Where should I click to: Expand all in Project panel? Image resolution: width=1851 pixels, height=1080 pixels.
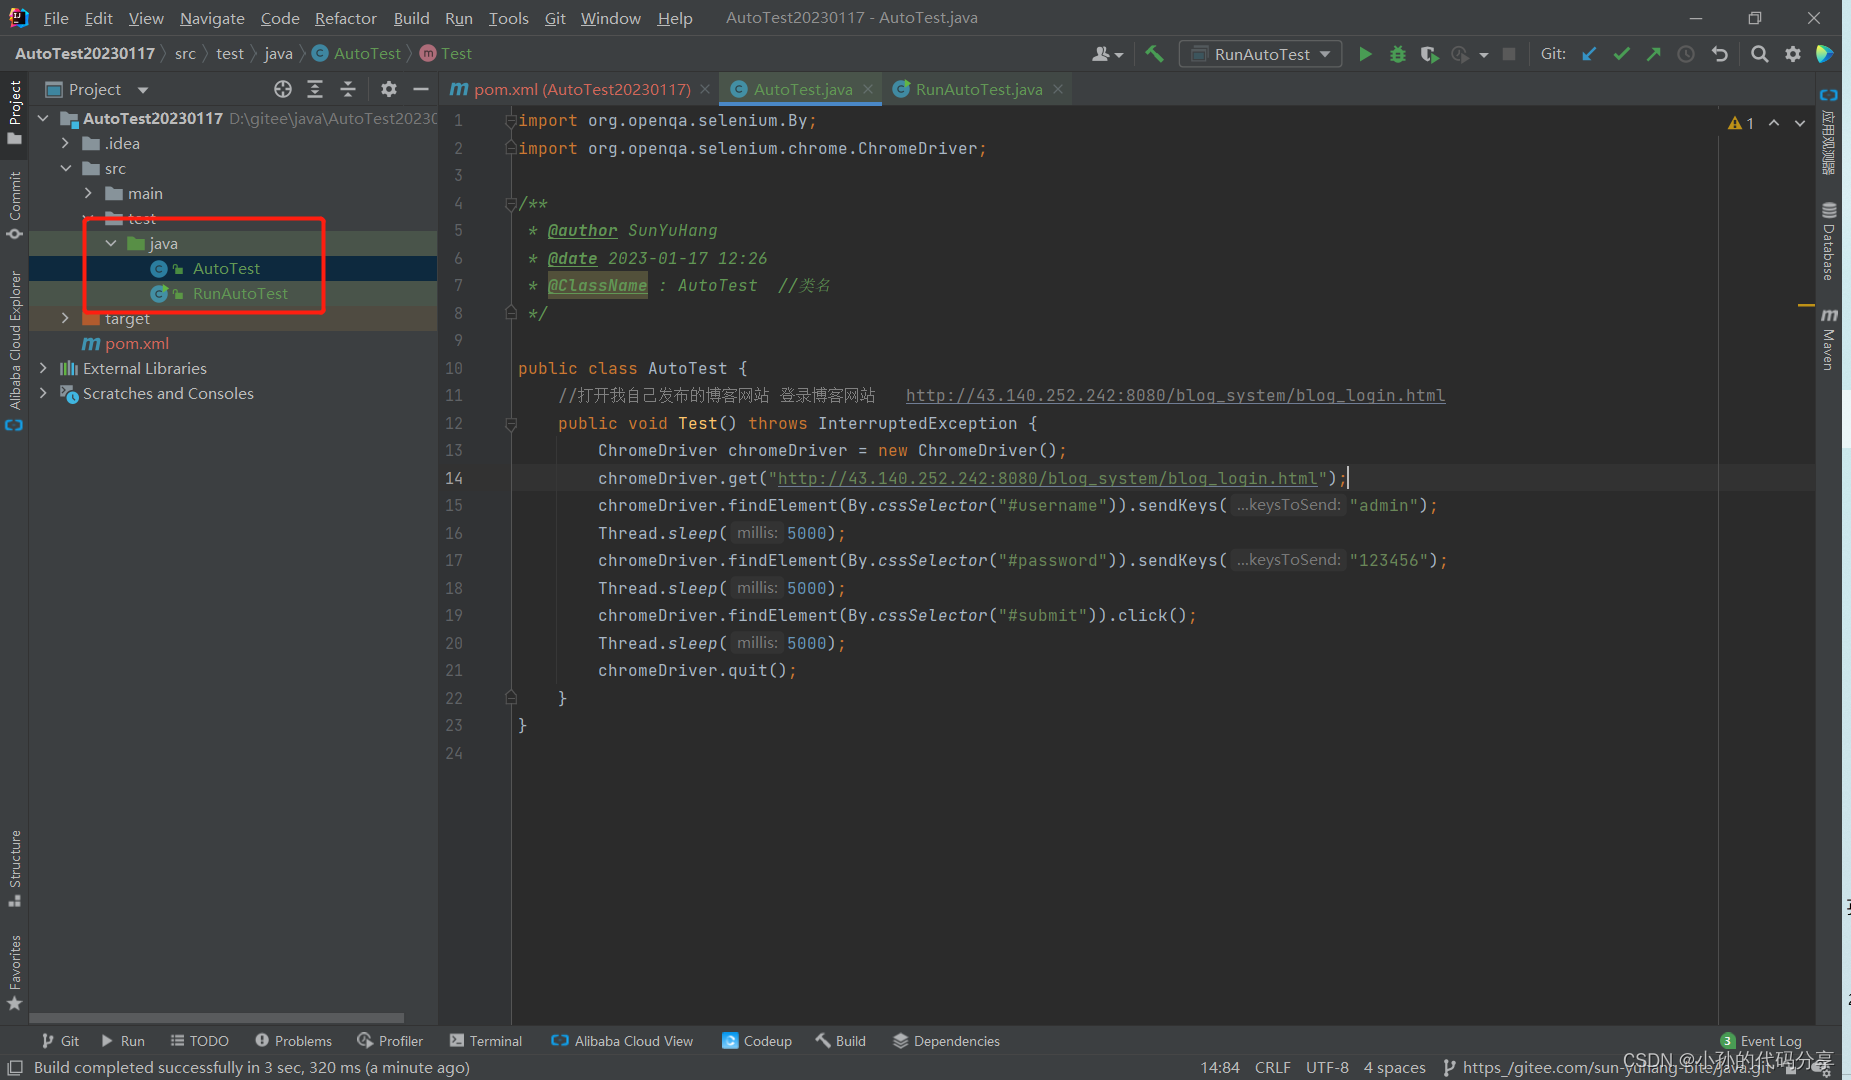click(315, 89)
